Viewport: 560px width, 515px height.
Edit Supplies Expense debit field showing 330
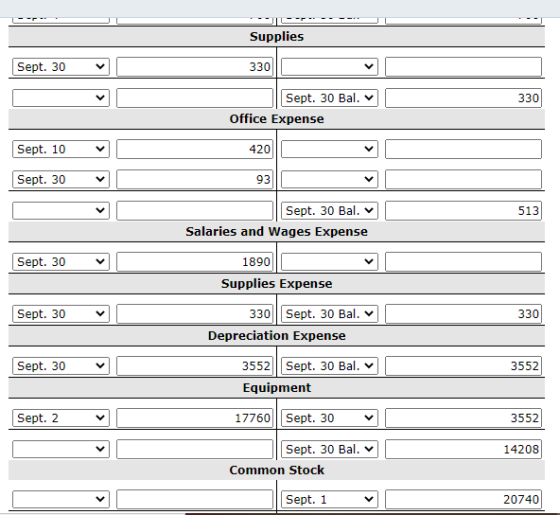click(195, 314)
